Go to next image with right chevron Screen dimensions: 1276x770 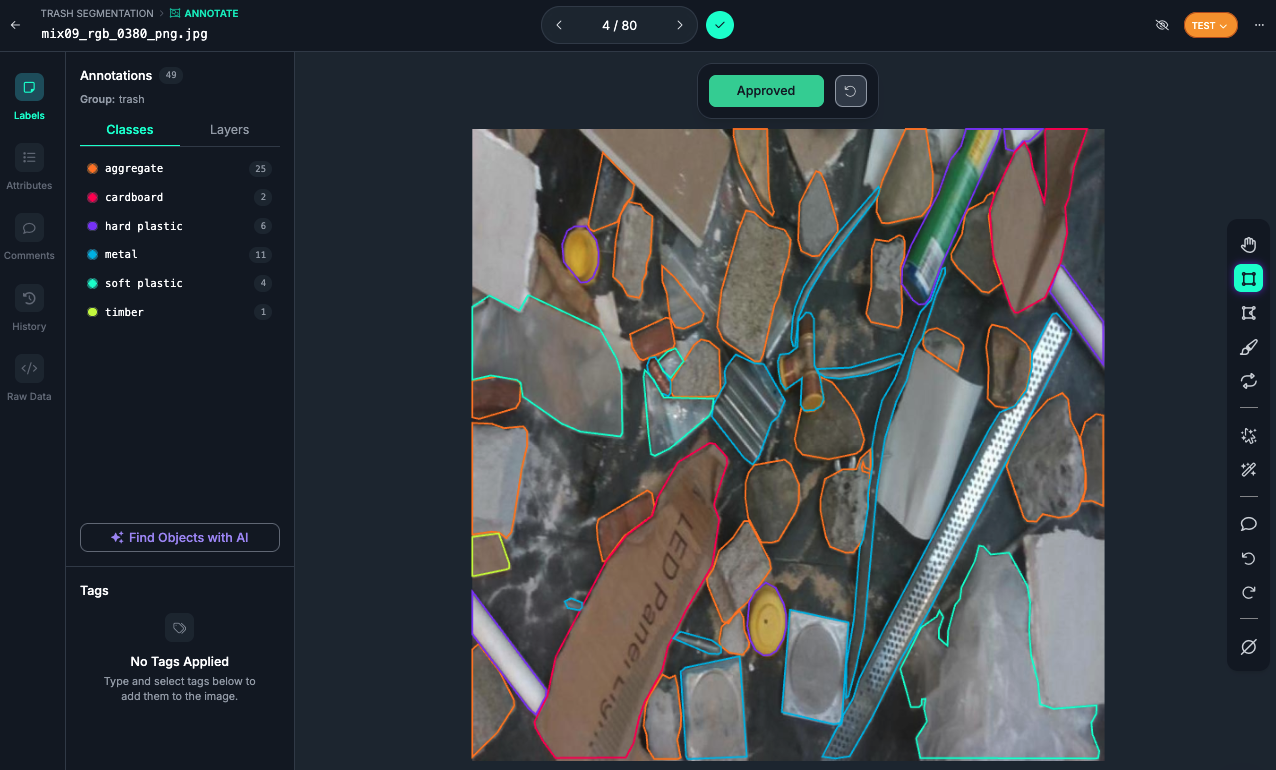pos(680,25)
